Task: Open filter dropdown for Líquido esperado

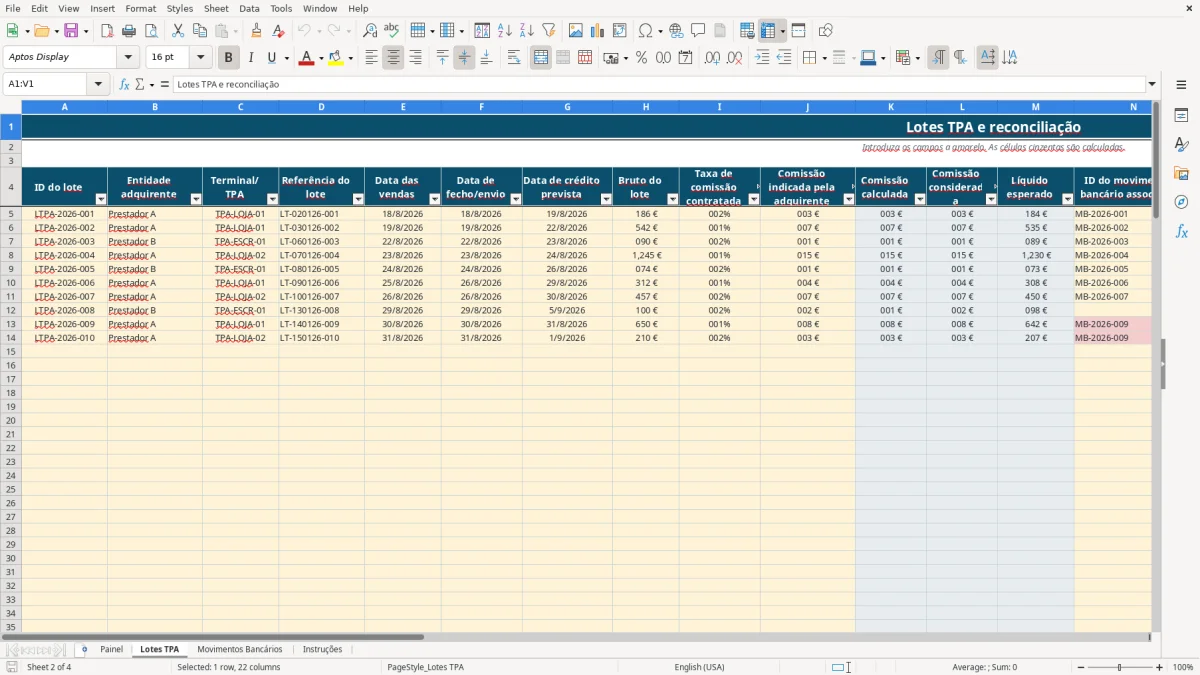Action: [x=1067, y=199]
